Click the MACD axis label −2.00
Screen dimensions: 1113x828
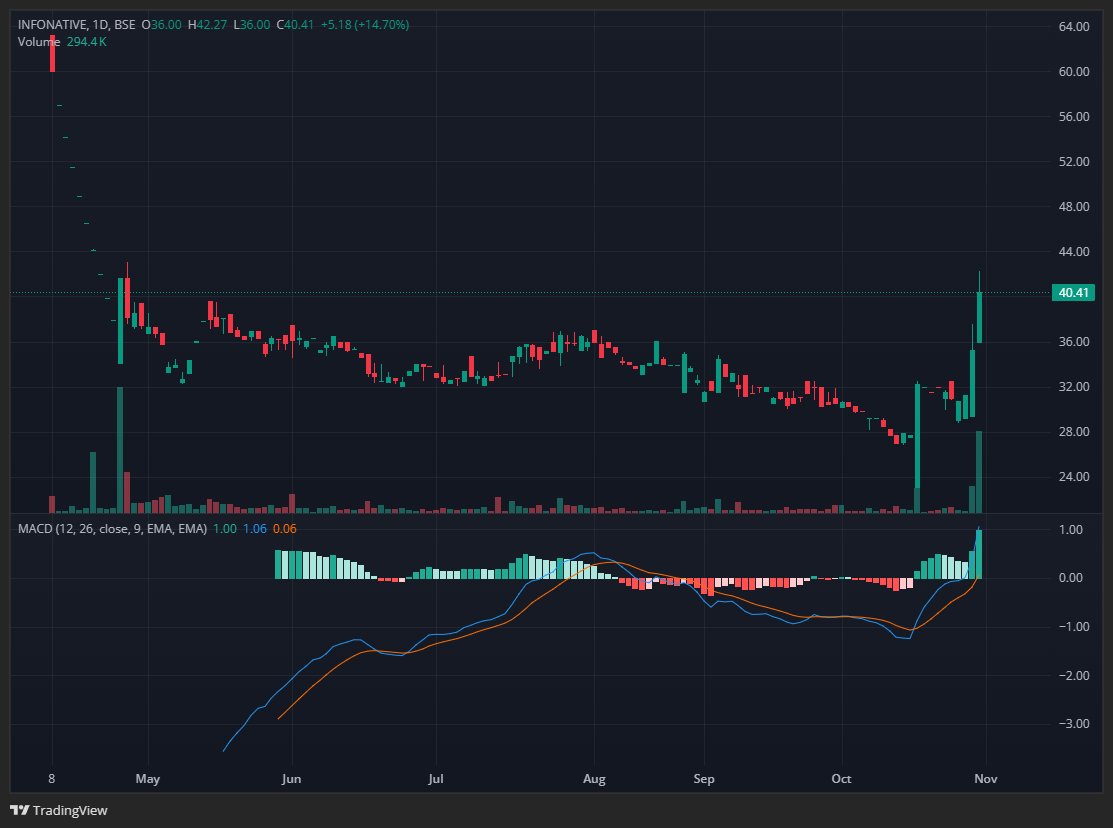click(x=1073, y=675)
